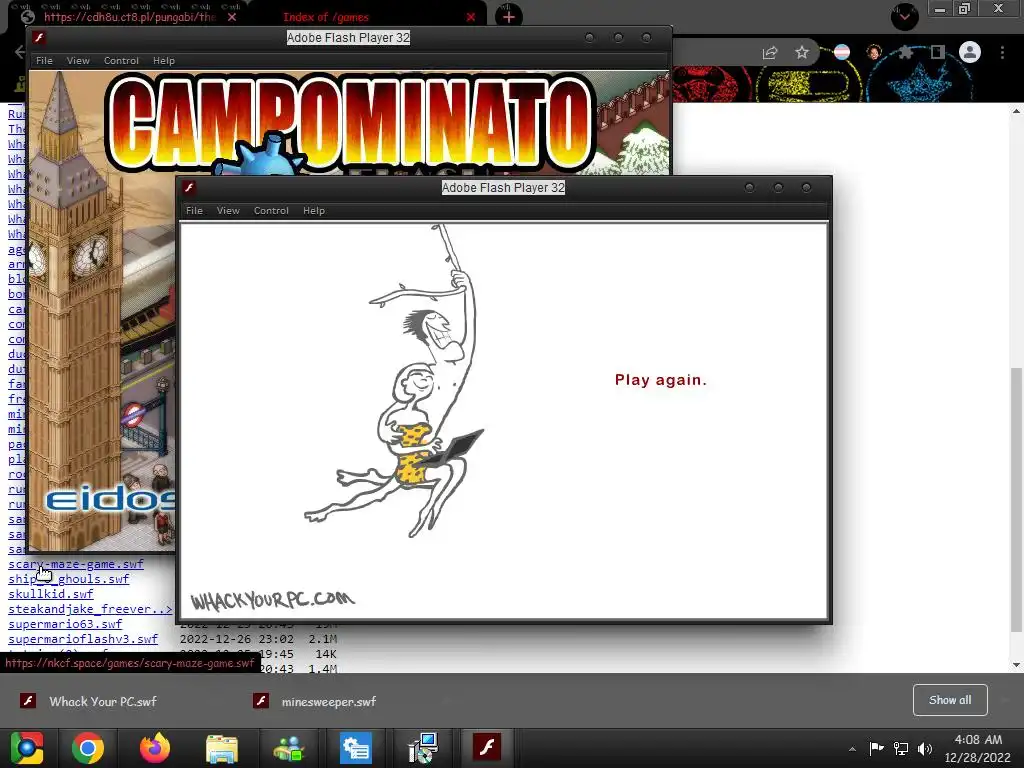
Task: Open skullkid.swf link
Action: (x=51, y=594)
